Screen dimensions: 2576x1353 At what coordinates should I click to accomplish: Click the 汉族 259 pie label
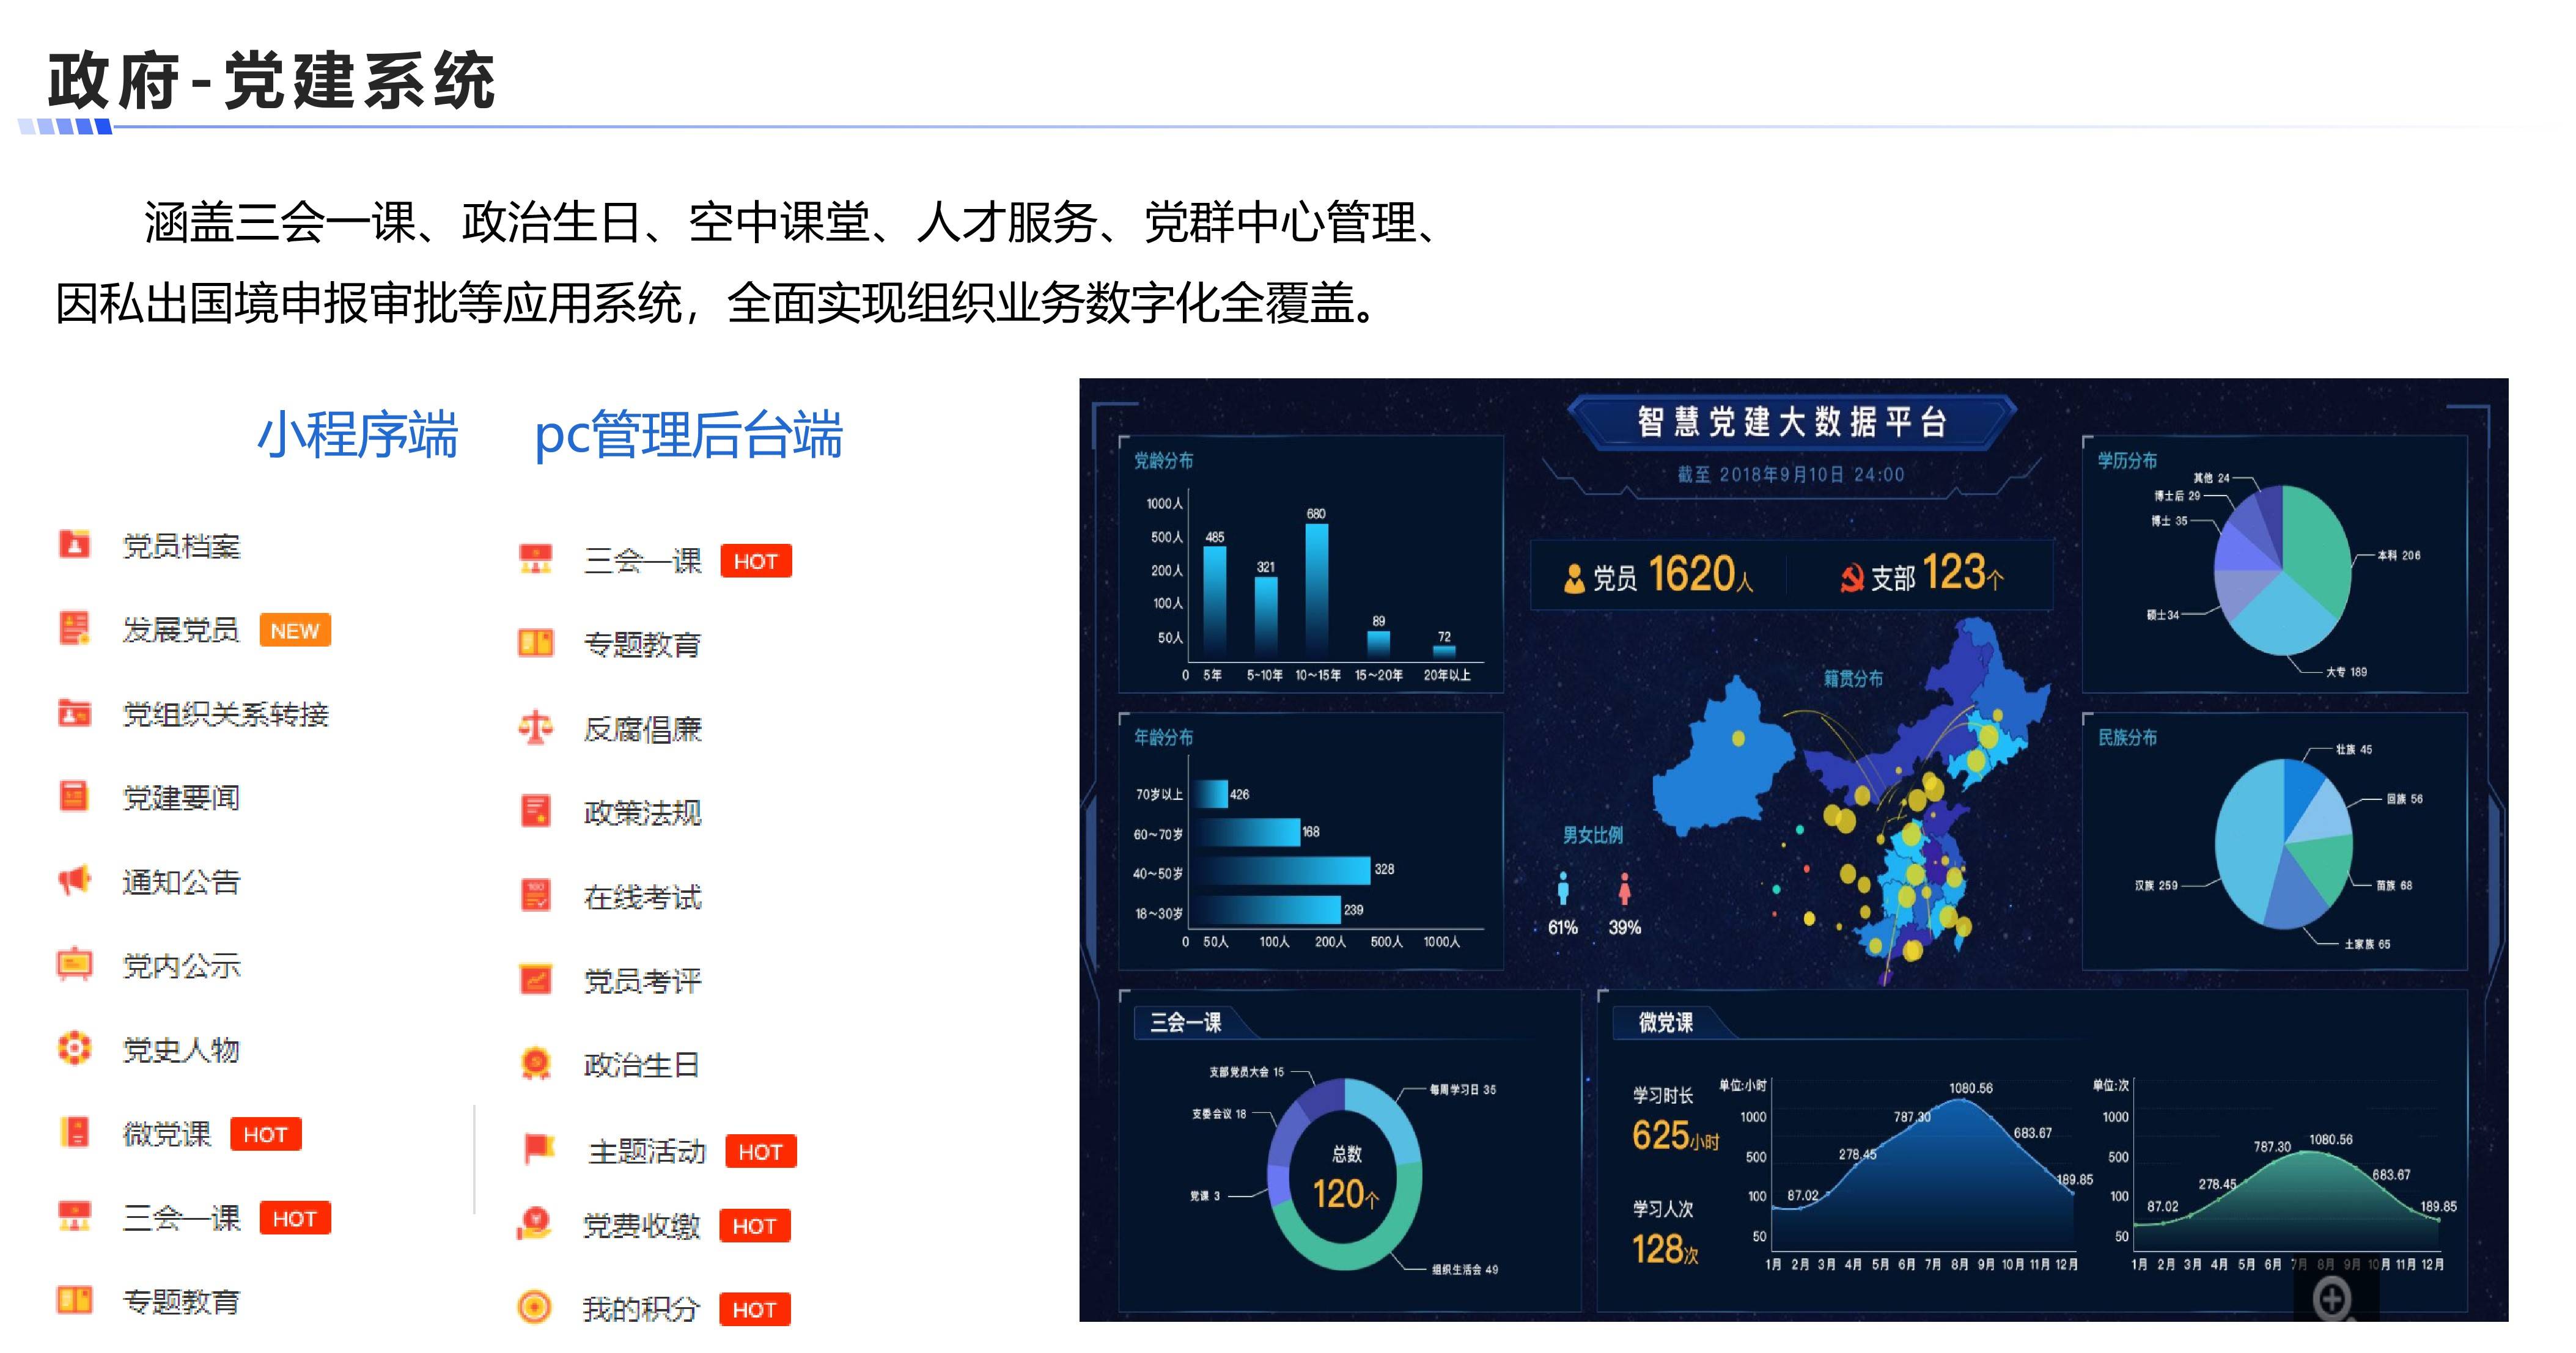click(x=2155, y=885)
